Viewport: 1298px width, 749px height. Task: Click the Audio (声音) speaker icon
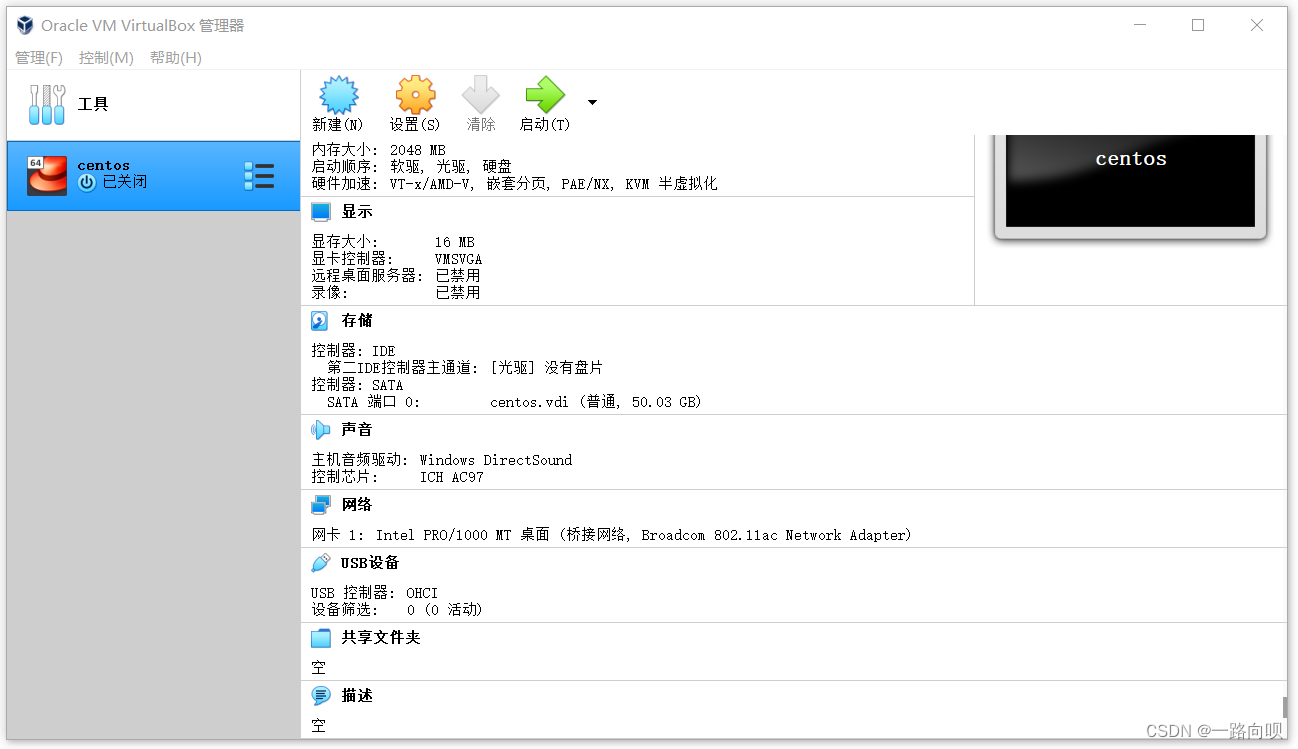[320, 430]
